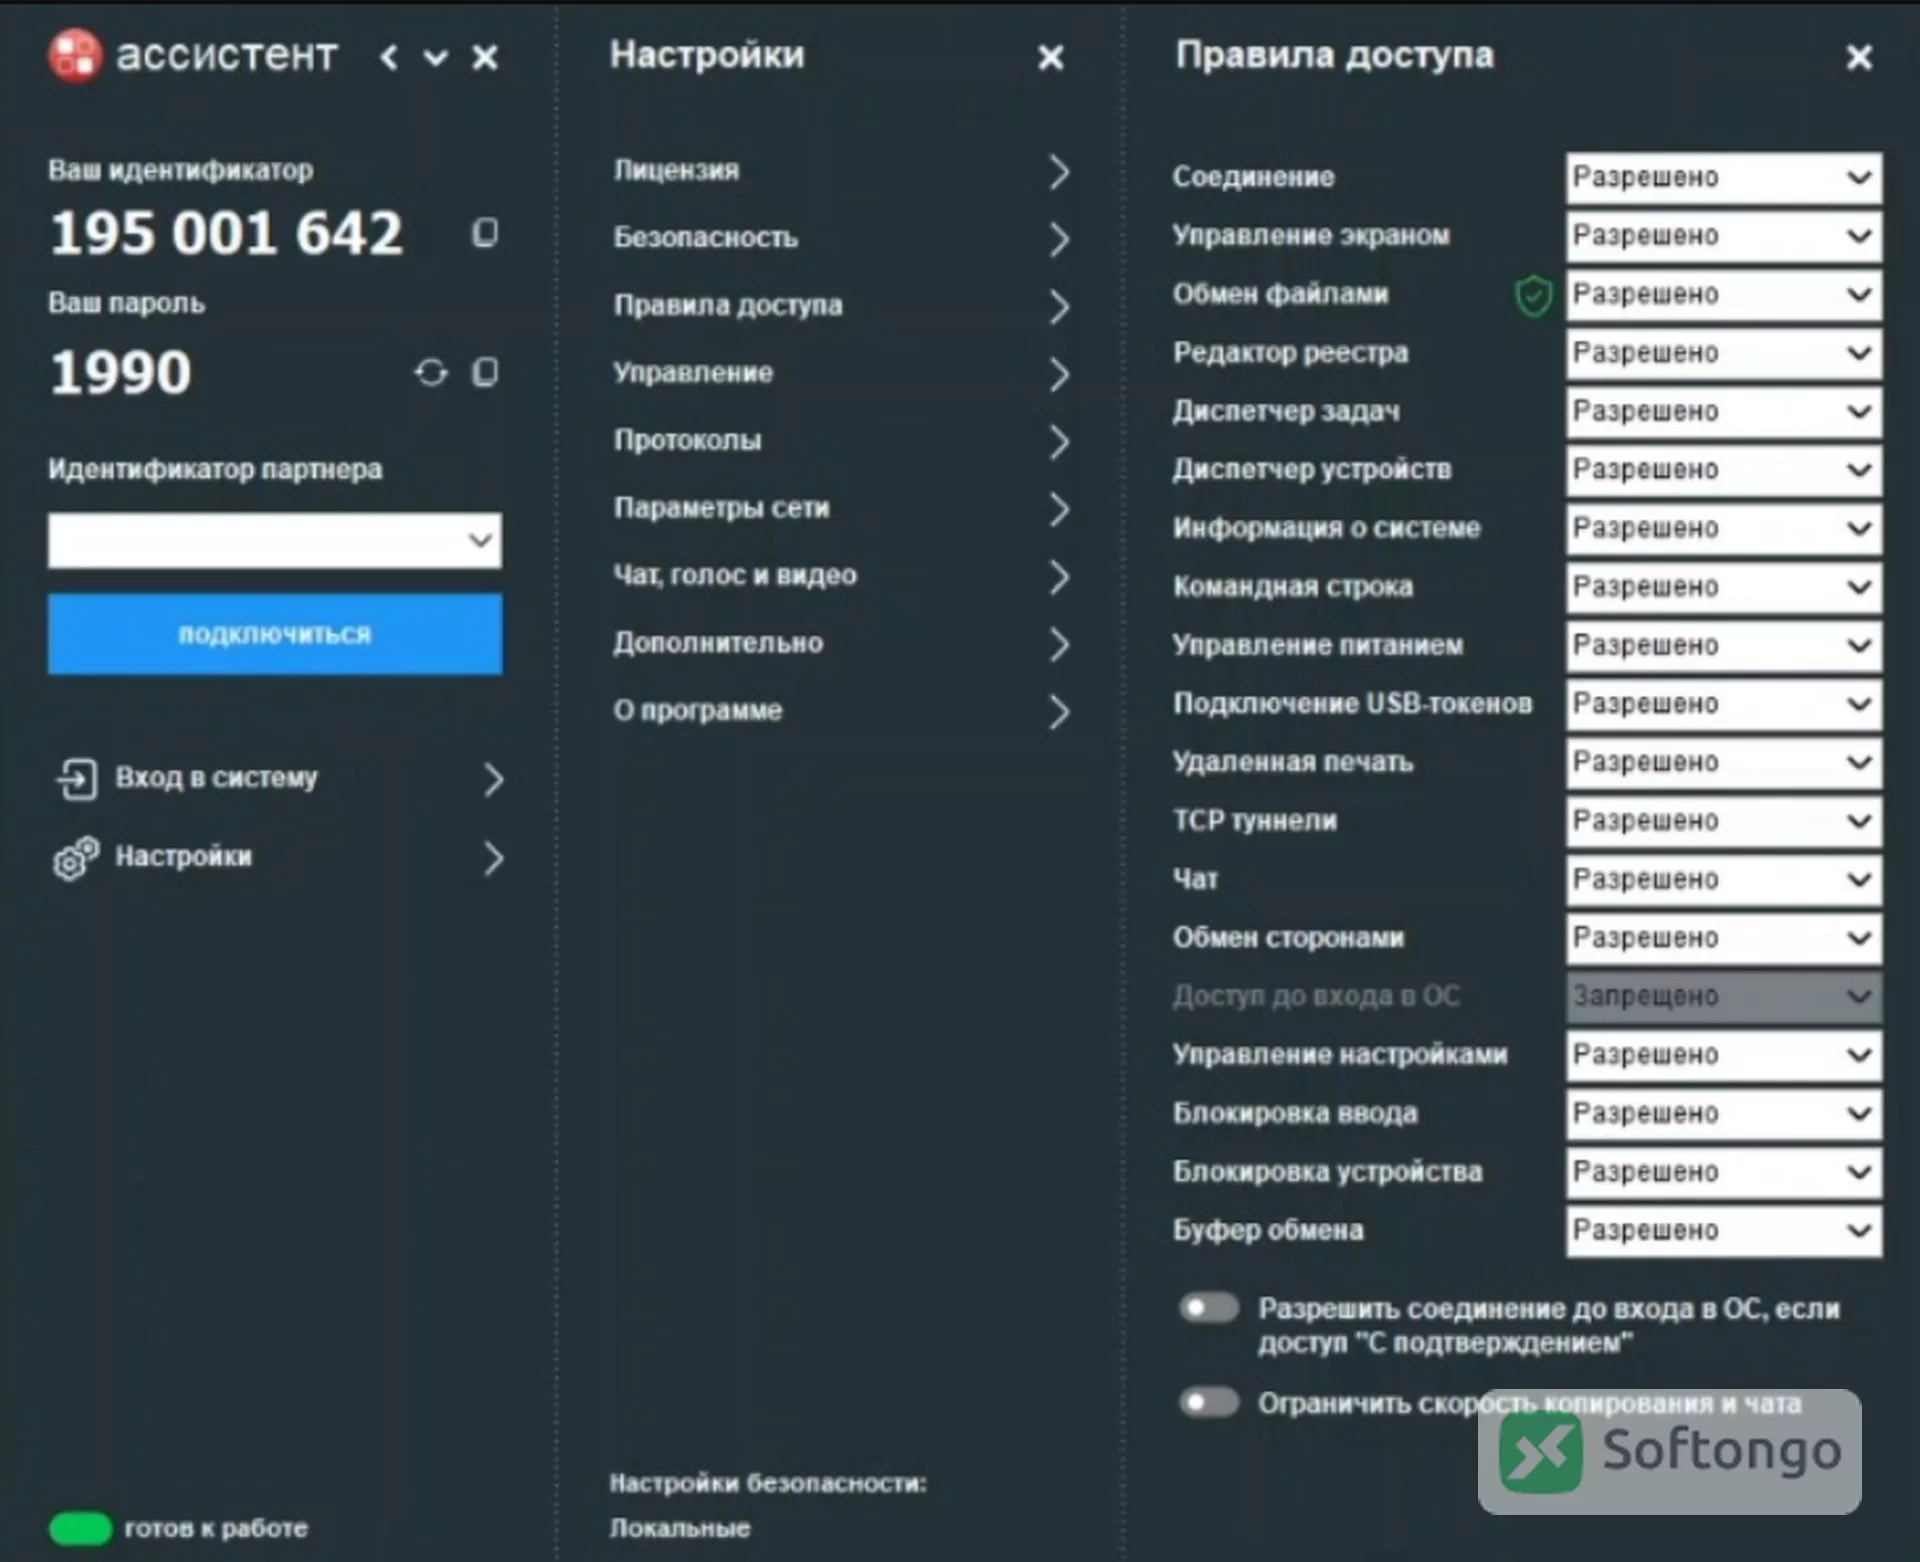Open the Лицензия settings section
This screenshot has width=1920, height=1562.
[x=842, y=172]
